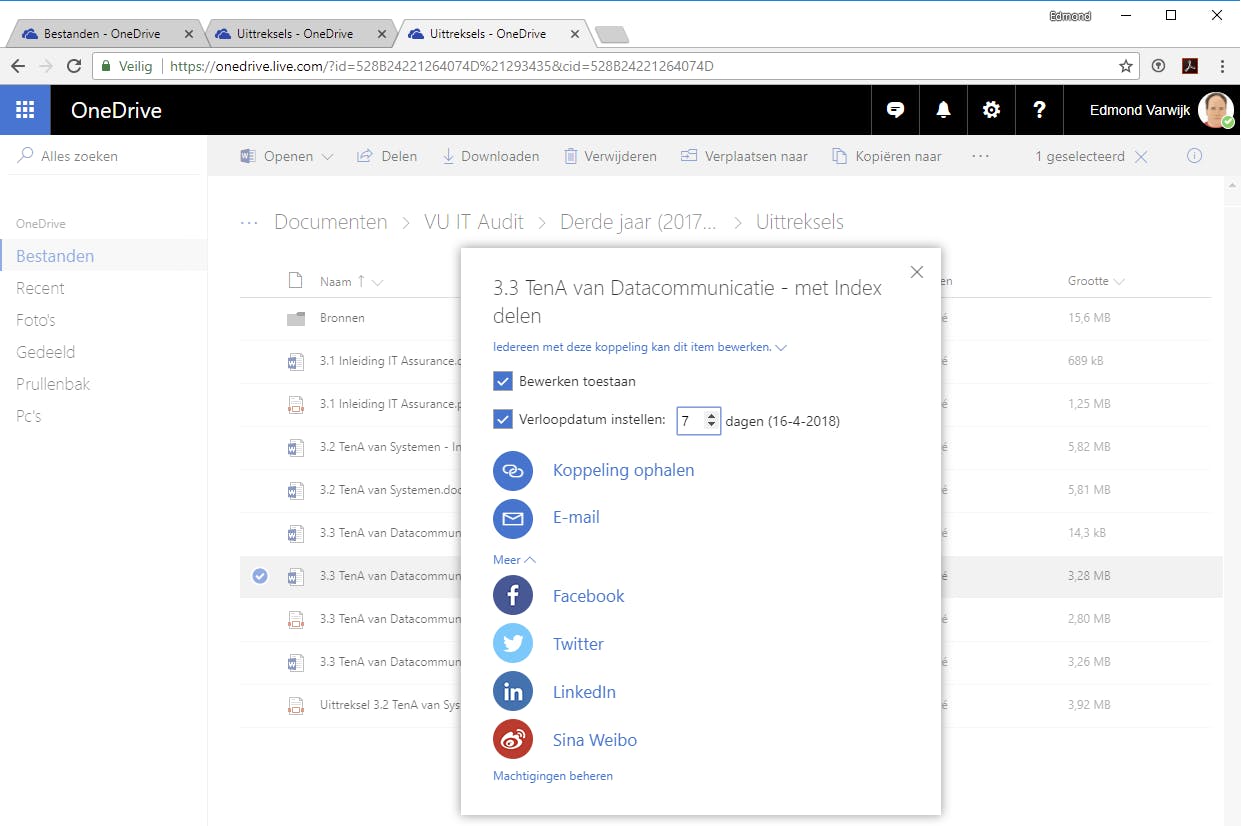1241x826 pixels.
Task: Share via the Sina Weibo icon
Action: pos(513,740)
